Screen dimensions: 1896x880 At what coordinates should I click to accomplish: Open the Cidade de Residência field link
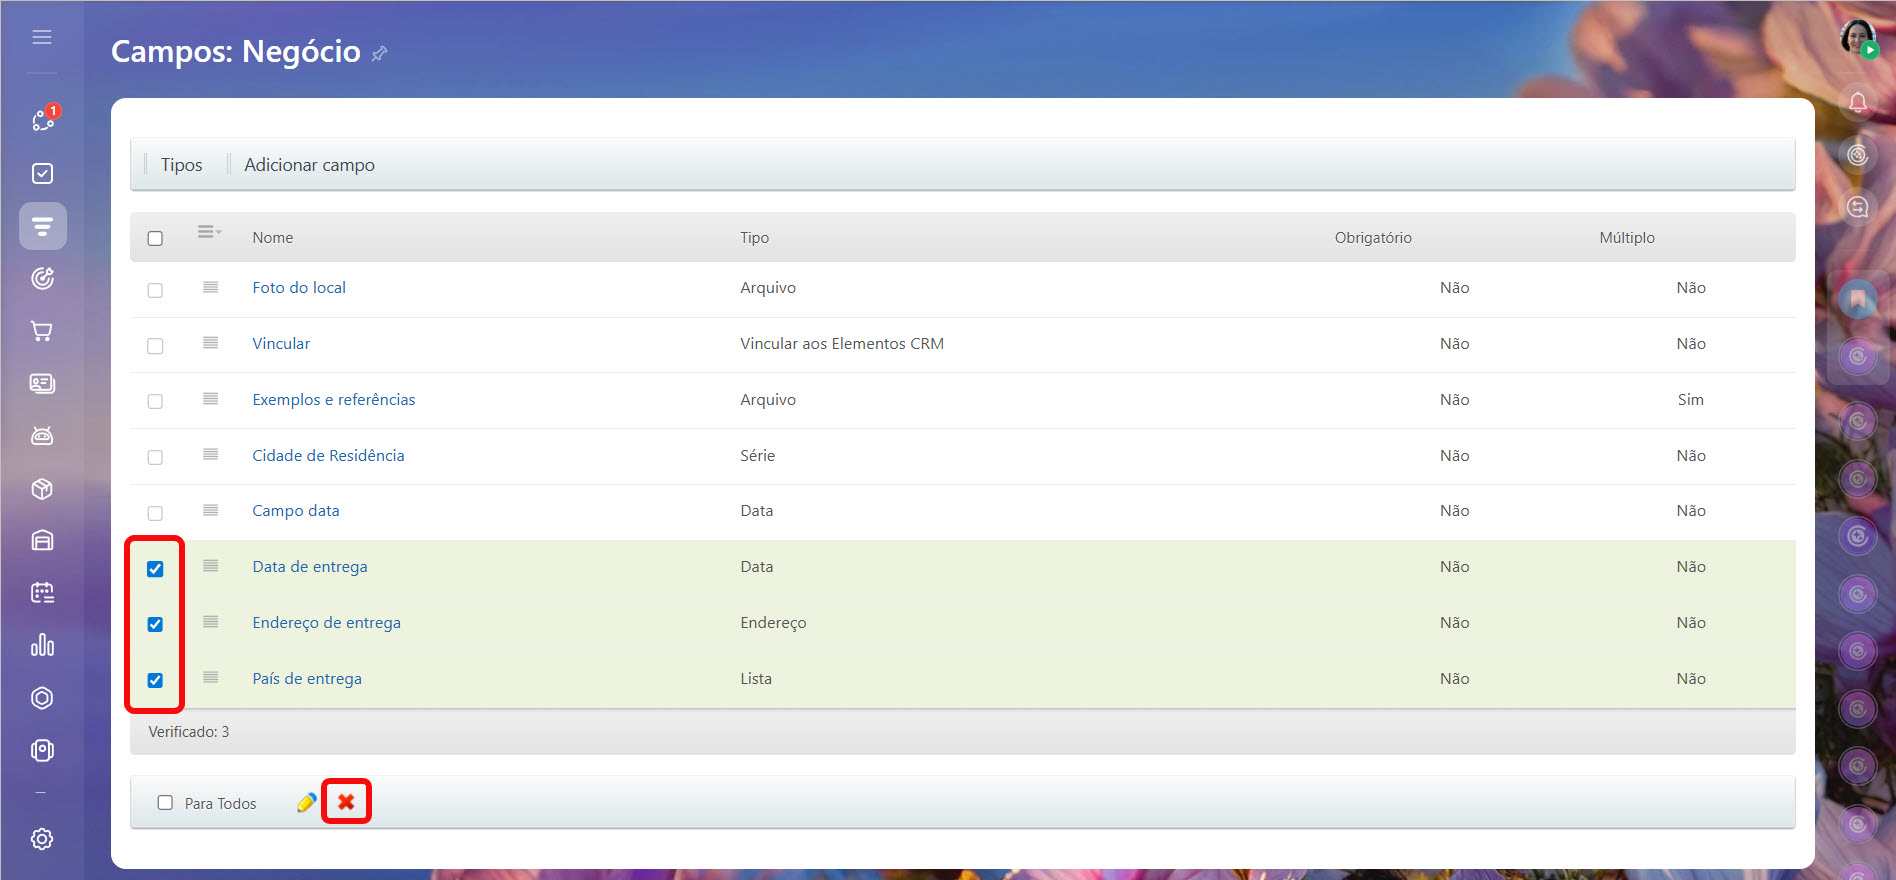pos(328,456)
